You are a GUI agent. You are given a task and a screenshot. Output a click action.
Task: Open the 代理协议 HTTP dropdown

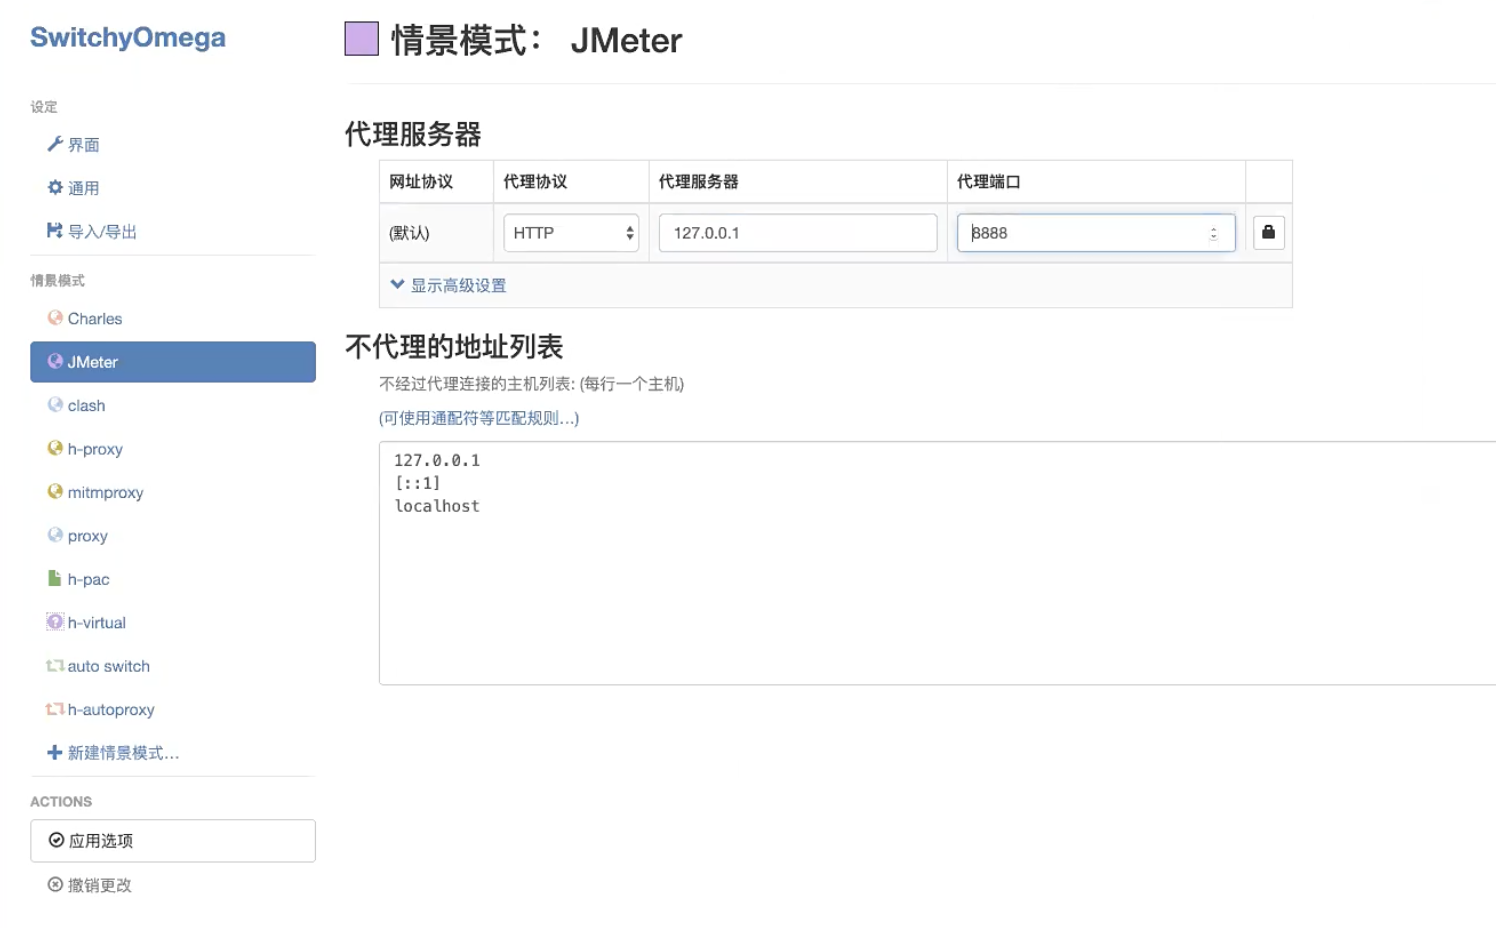click(x=571, y=233)
